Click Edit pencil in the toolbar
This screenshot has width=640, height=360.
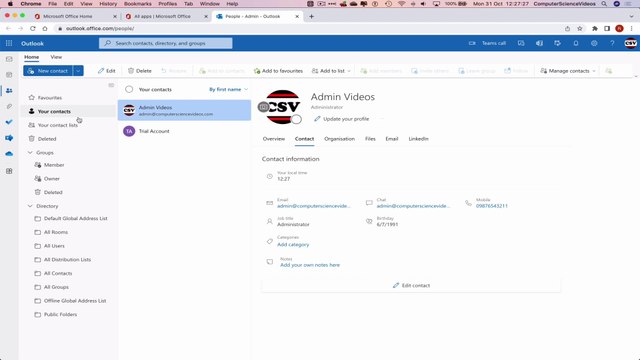(x=107, y=71)
